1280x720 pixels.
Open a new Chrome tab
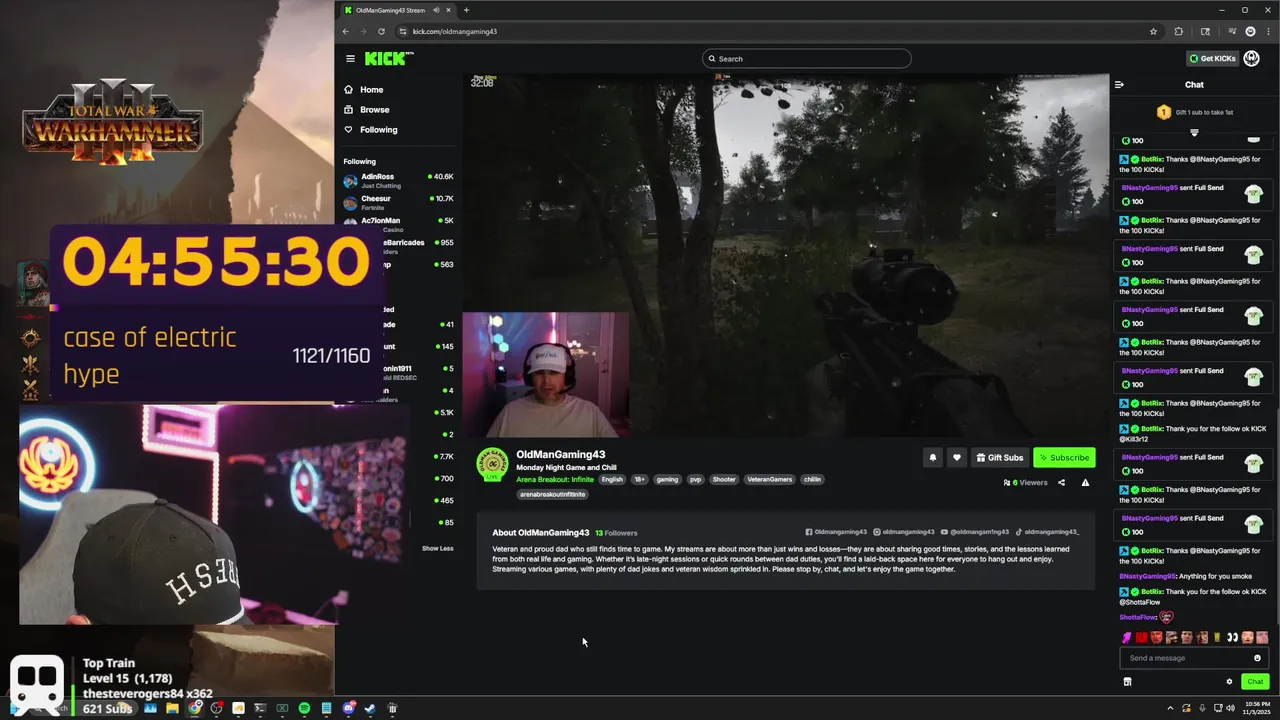point(466,10)
